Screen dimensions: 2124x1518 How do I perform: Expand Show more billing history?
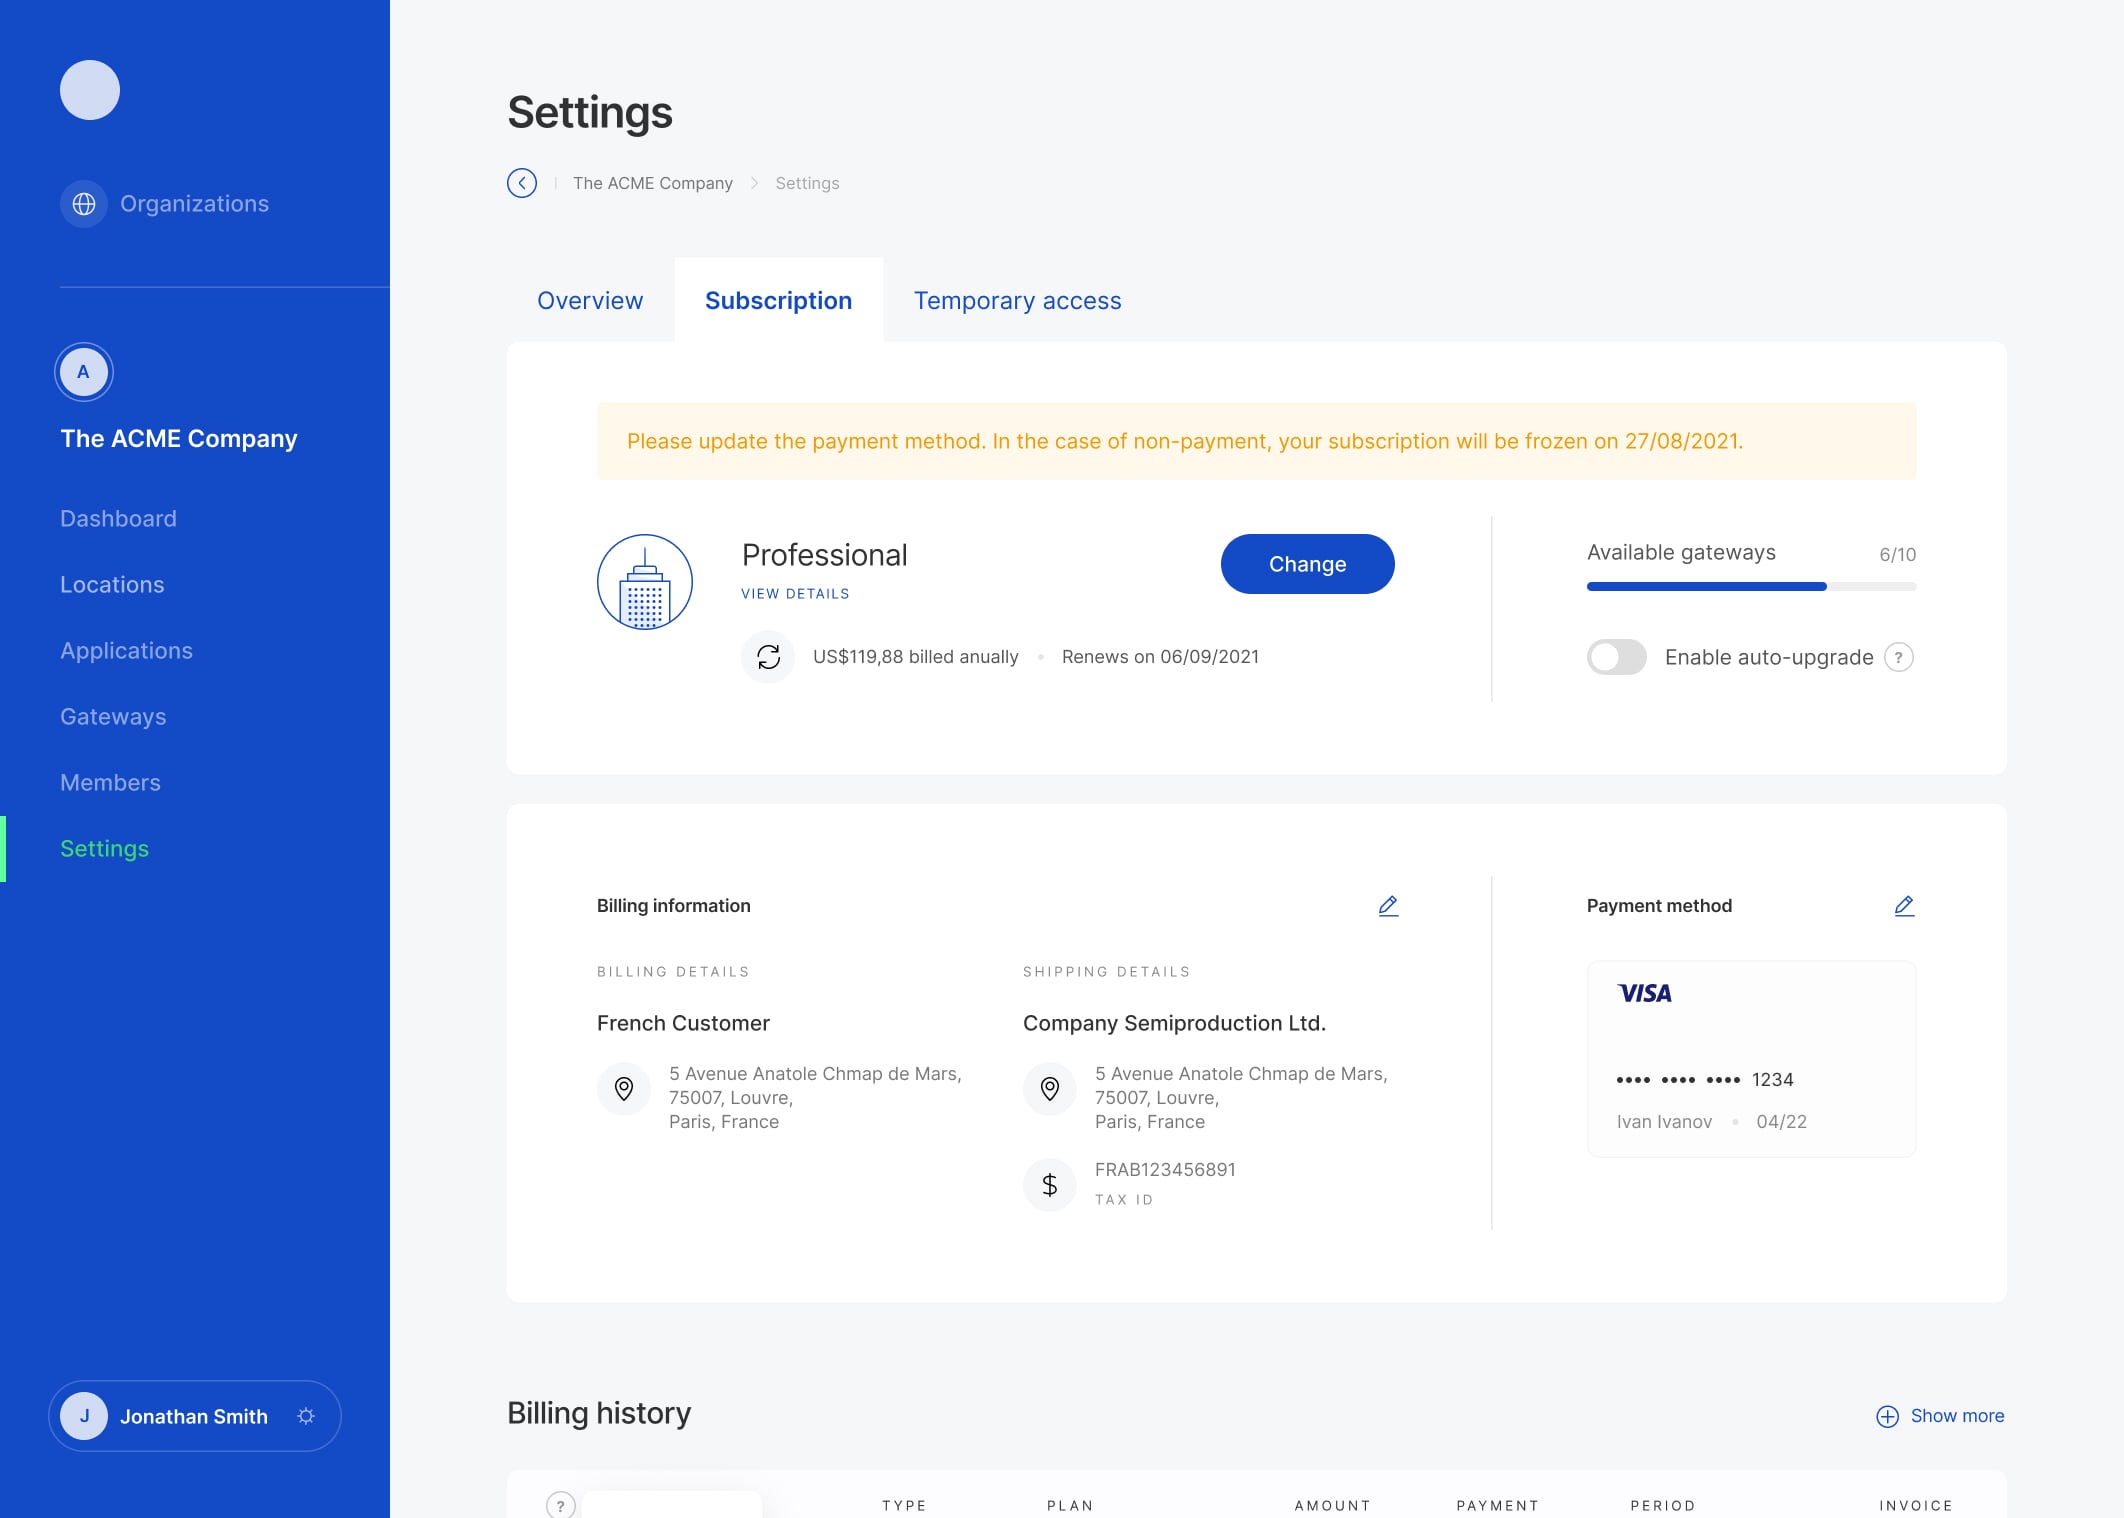tap(1940, 1416)
